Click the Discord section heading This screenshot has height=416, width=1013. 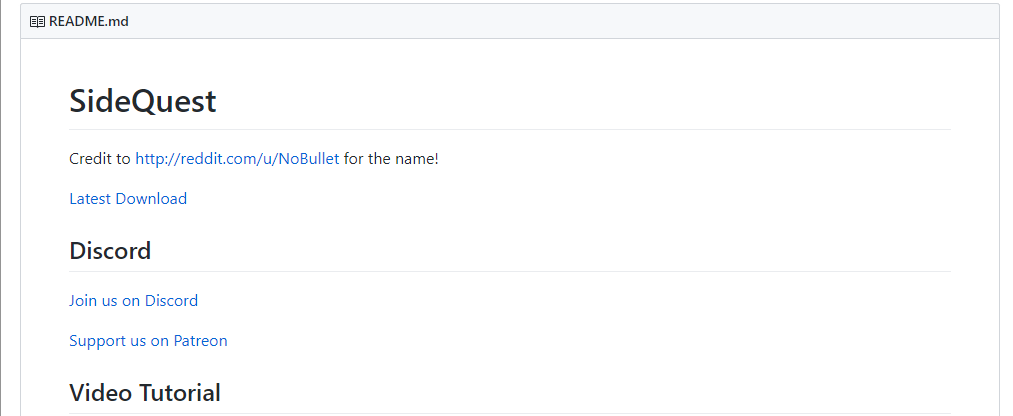(x=110, y=251)
